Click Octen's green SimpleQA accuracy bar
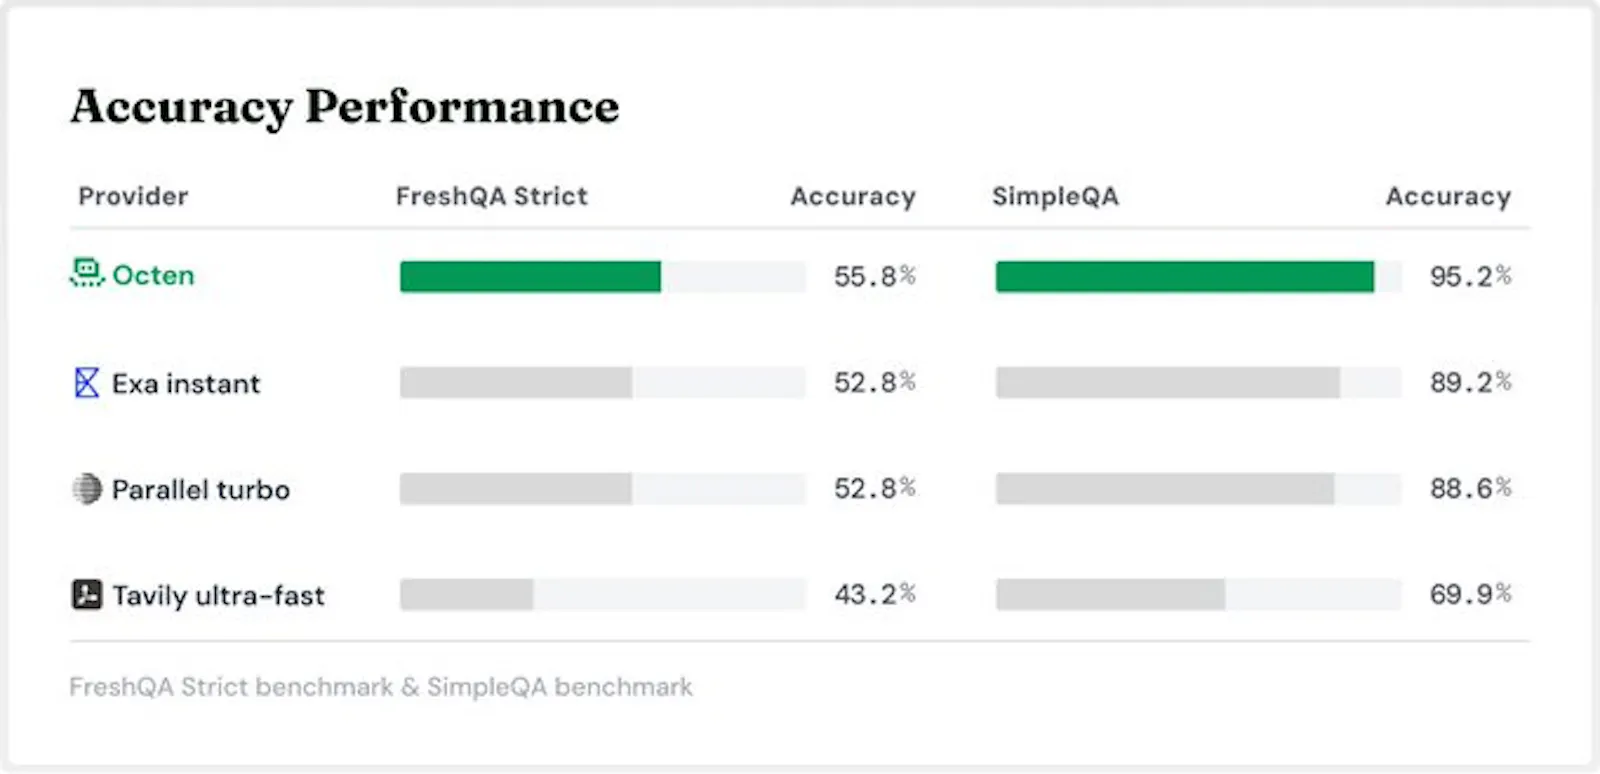This screenshot has height=774, width=1600. click(1184, 276)
